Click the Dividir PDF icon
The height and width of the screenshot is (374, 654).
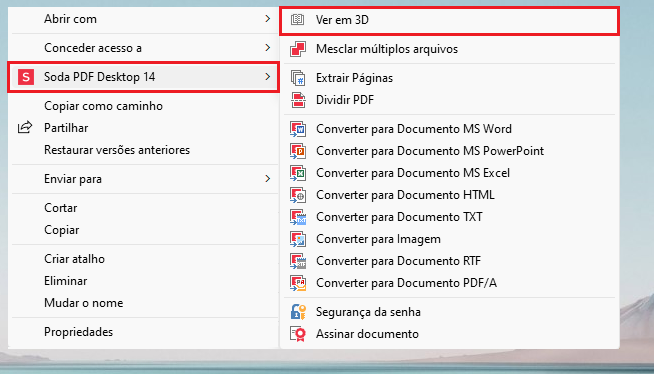(298, 100)
